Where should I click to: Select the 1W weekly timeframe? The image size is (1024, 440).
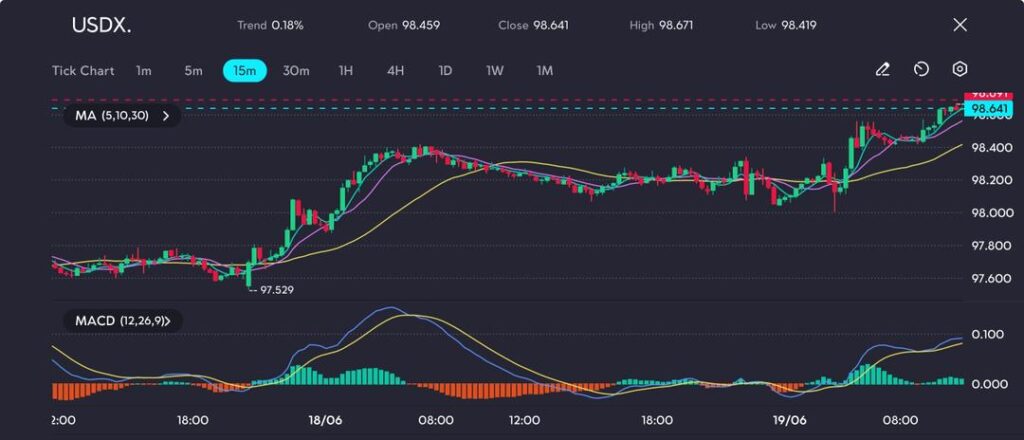tap(495, 71)
